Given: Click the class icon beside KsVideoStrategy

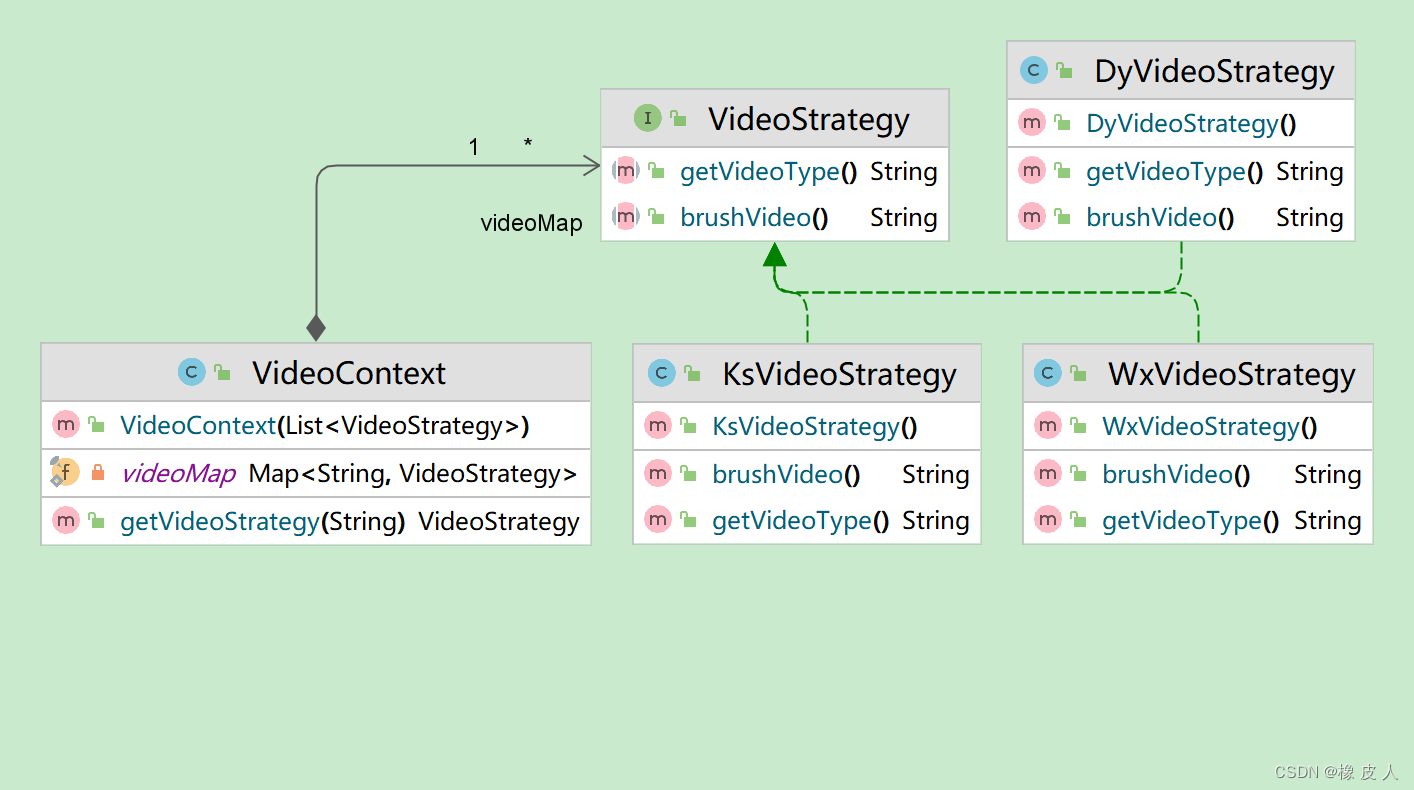Looking at the screenshot, I should tap(661, 374).
